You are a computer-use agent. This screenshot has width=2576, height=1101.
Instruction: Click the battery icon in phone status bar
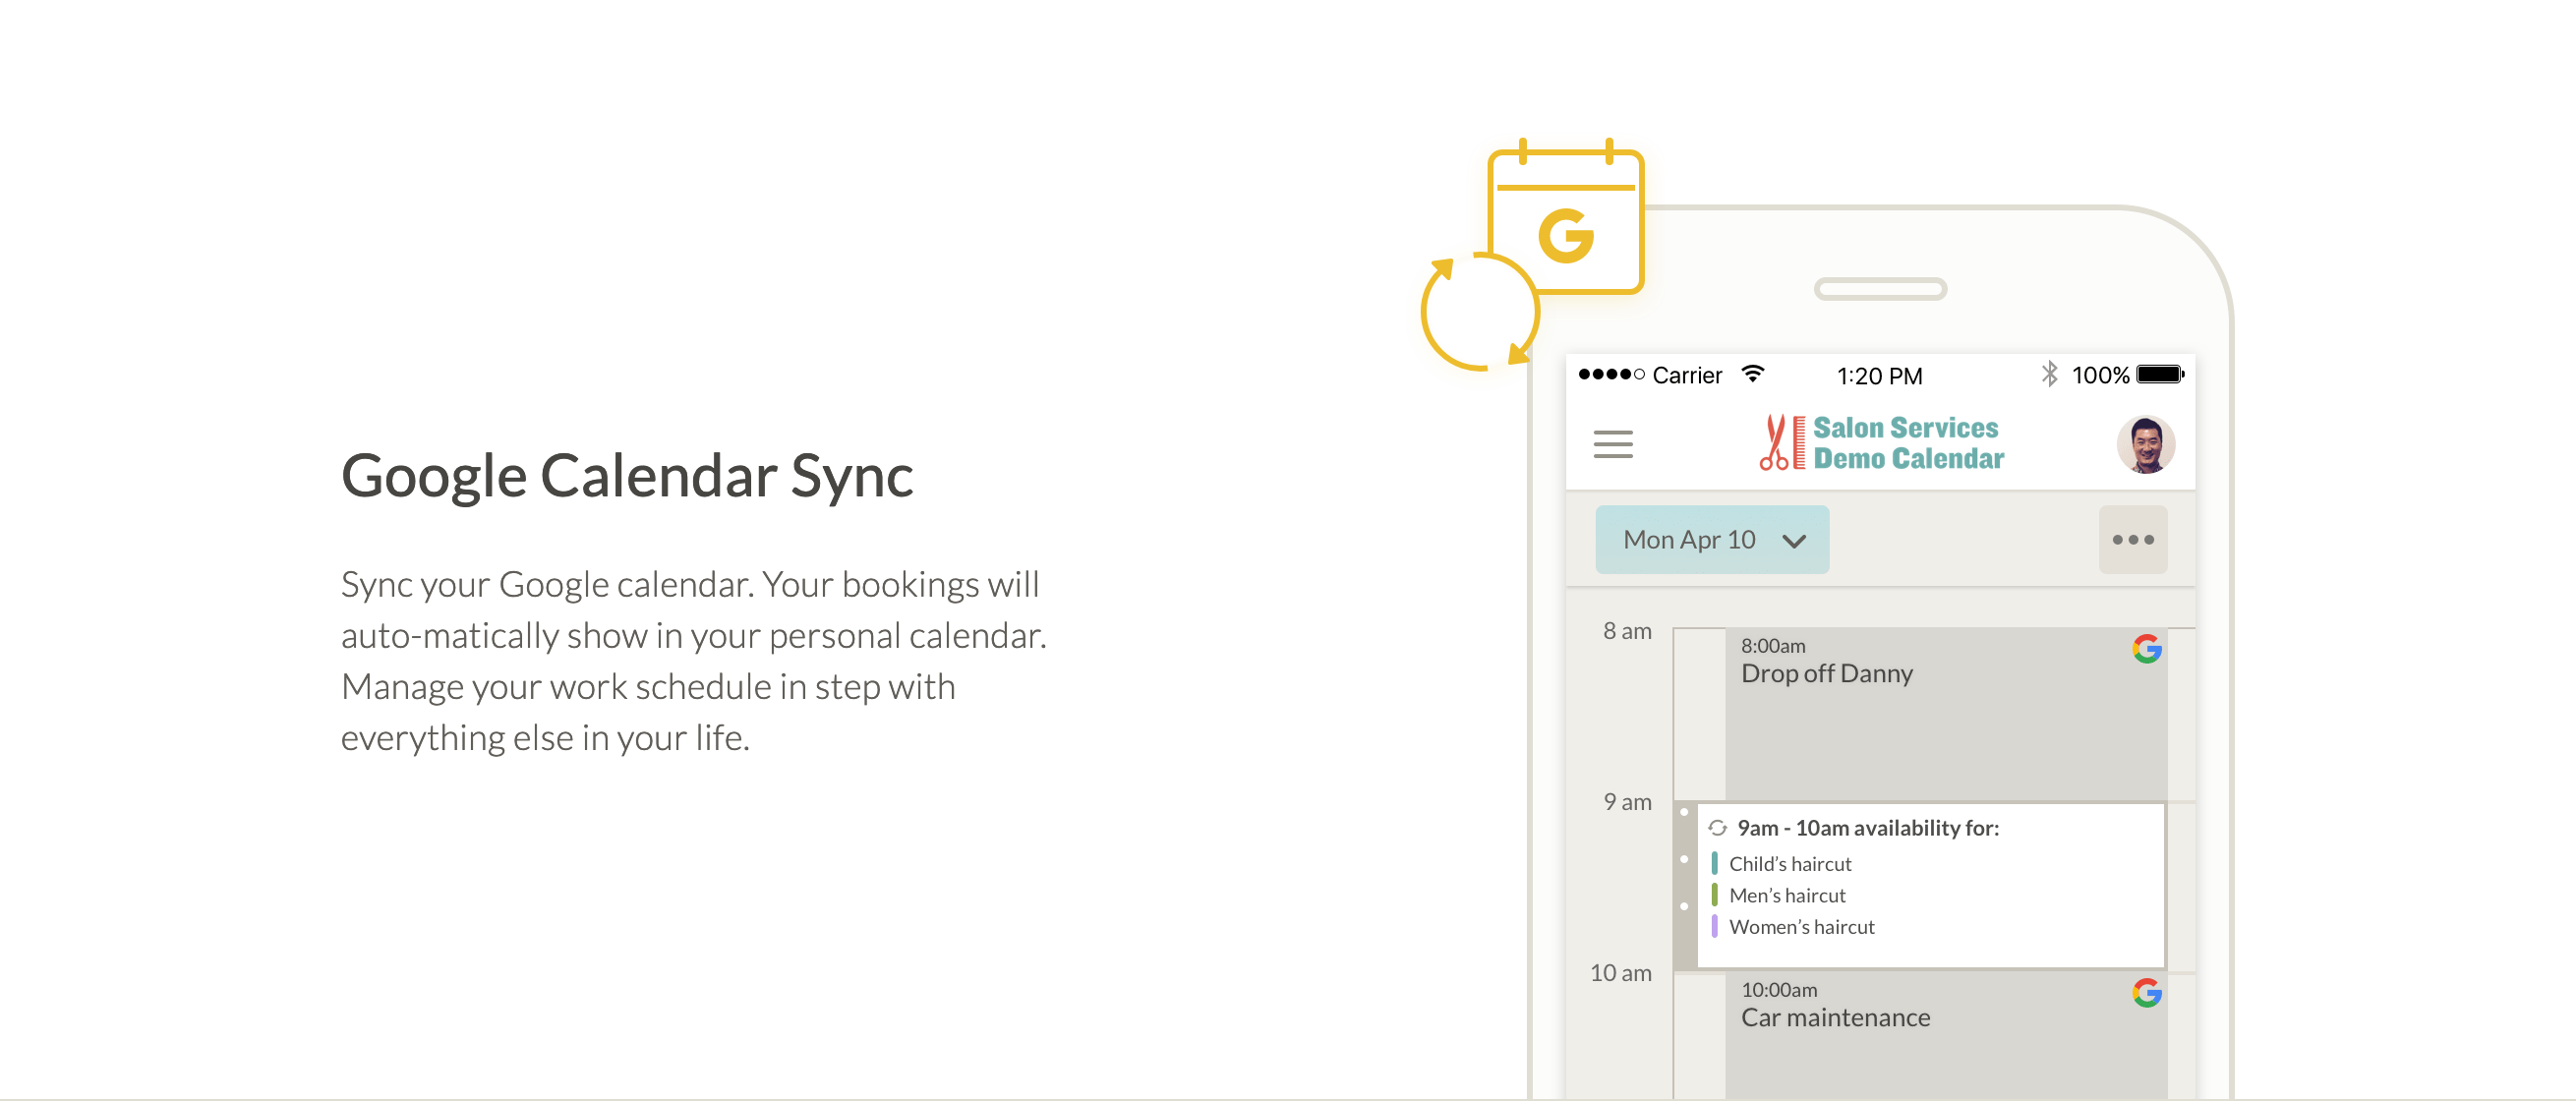click(2160, 374)
